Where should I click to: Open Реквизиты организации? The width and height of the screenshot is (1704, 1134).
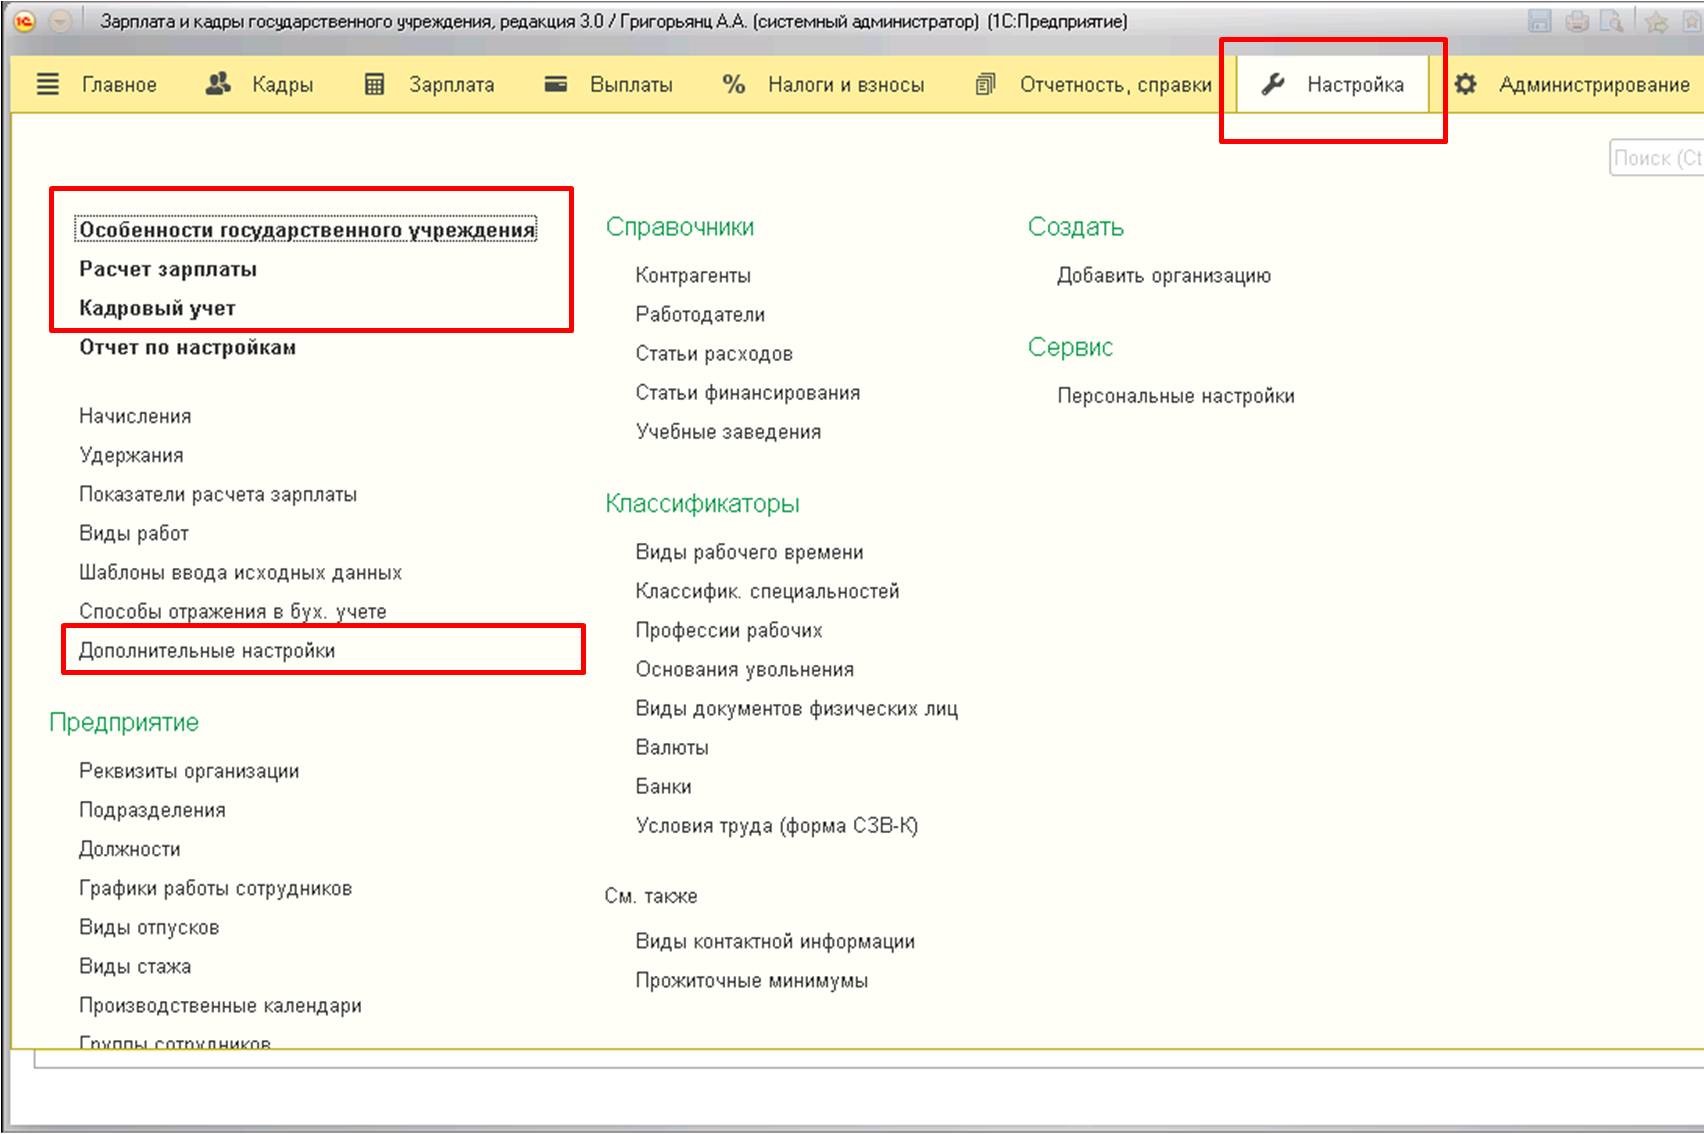(189, 771)
